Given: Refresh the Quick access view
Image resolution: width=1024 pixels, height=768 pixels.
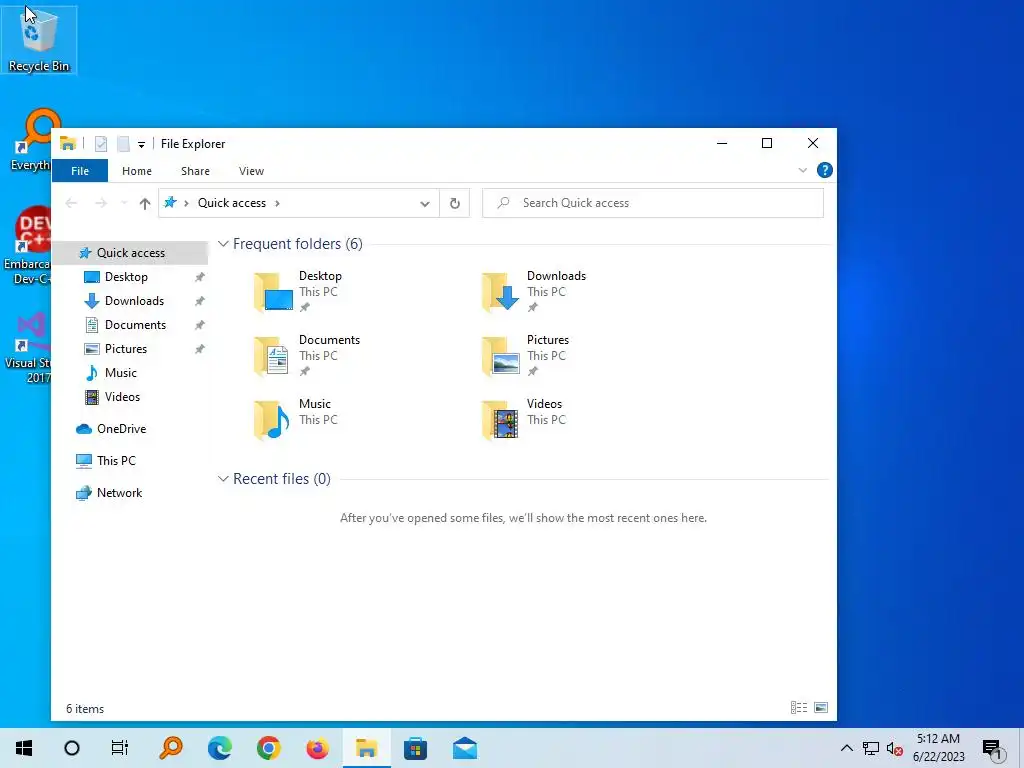Looking at the screenshot, I should (x=455, y=204).
